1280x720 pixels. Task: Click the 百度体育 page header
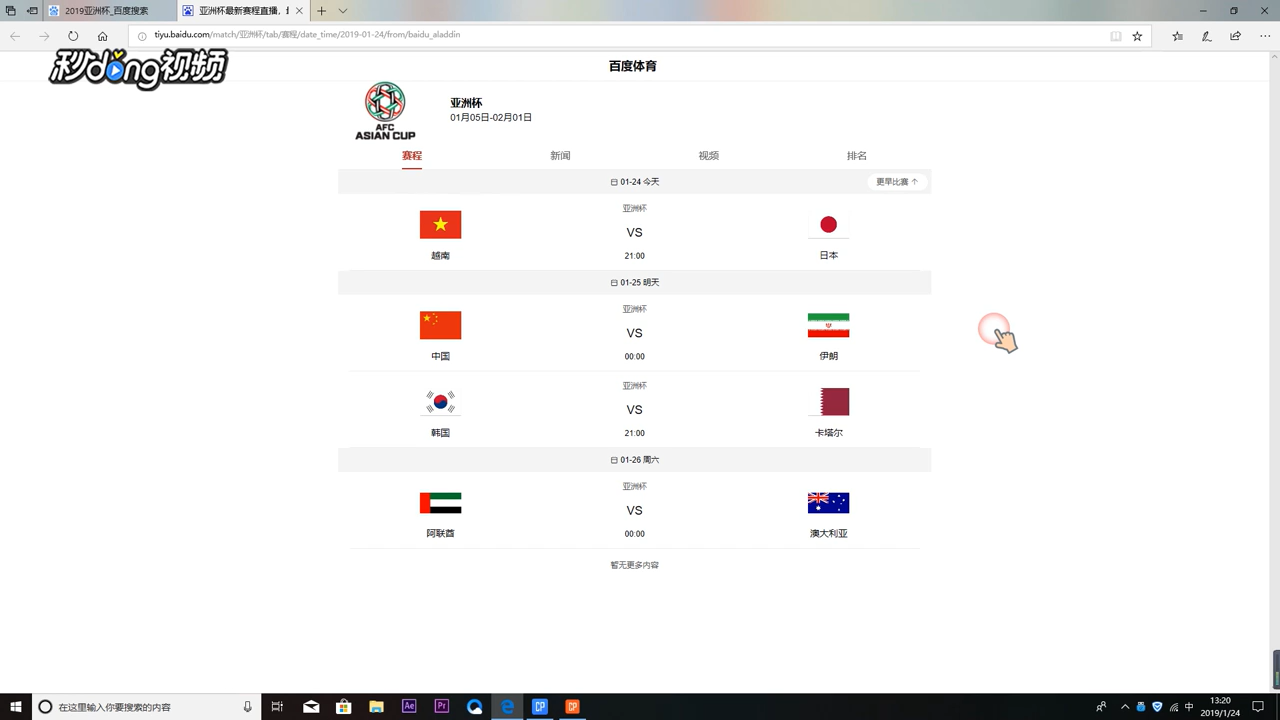(x=633, y=66)
